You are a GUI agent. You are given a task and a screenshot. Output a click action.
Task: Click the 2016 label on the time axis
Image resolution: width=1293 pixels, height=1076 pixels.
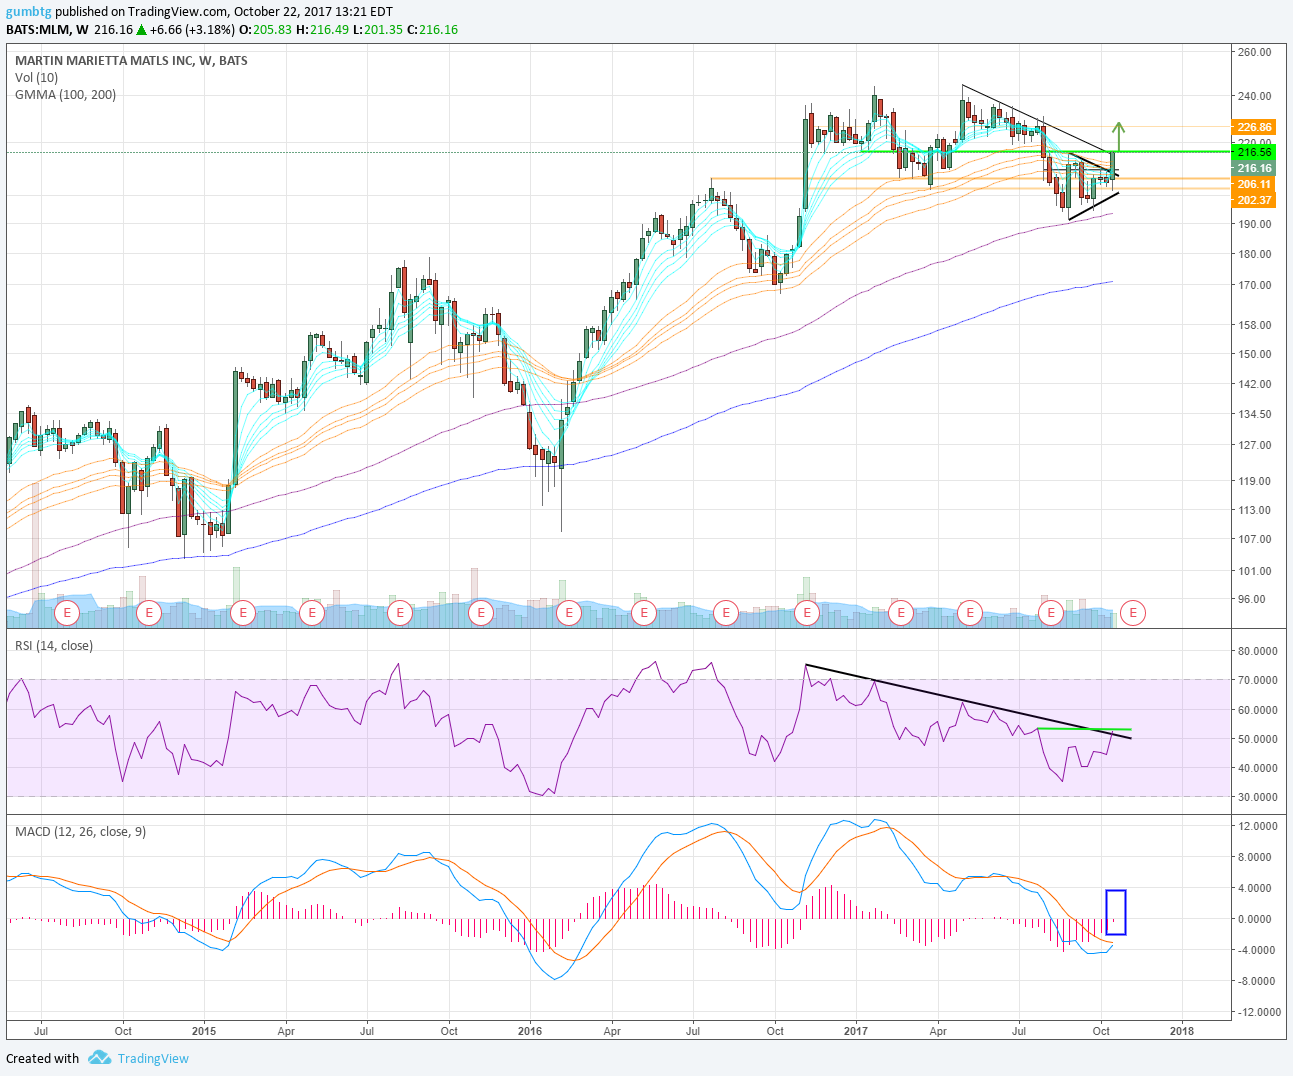530,1030
